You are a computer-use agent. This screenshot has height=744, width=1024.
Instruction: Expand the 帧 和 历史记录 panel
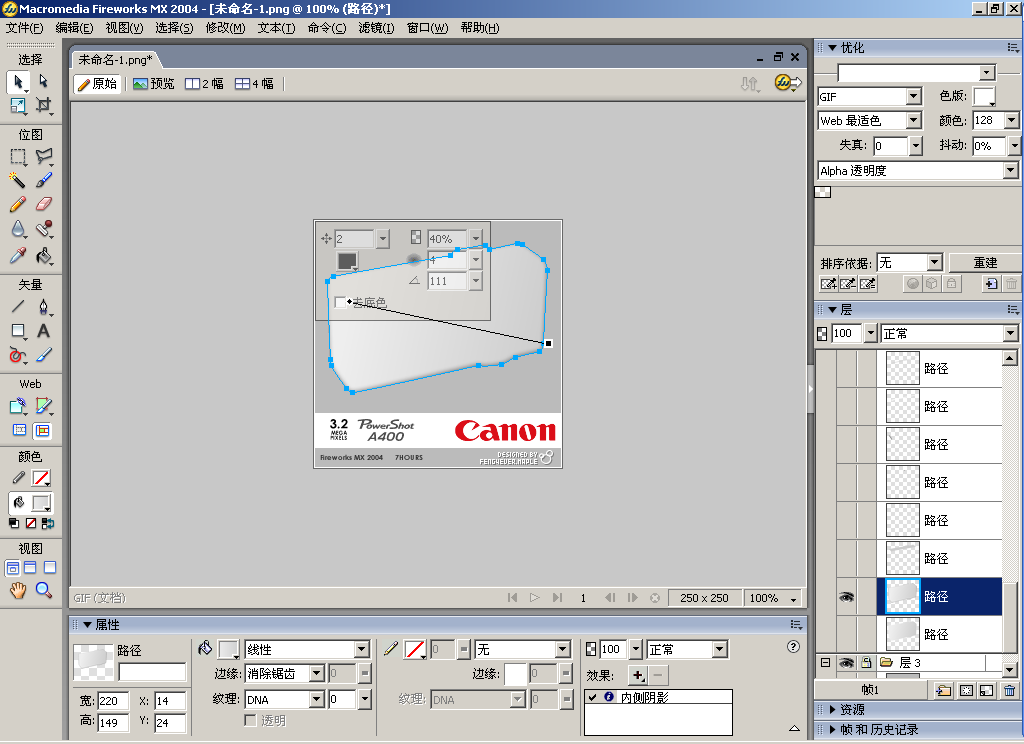(x=833, y=730)
